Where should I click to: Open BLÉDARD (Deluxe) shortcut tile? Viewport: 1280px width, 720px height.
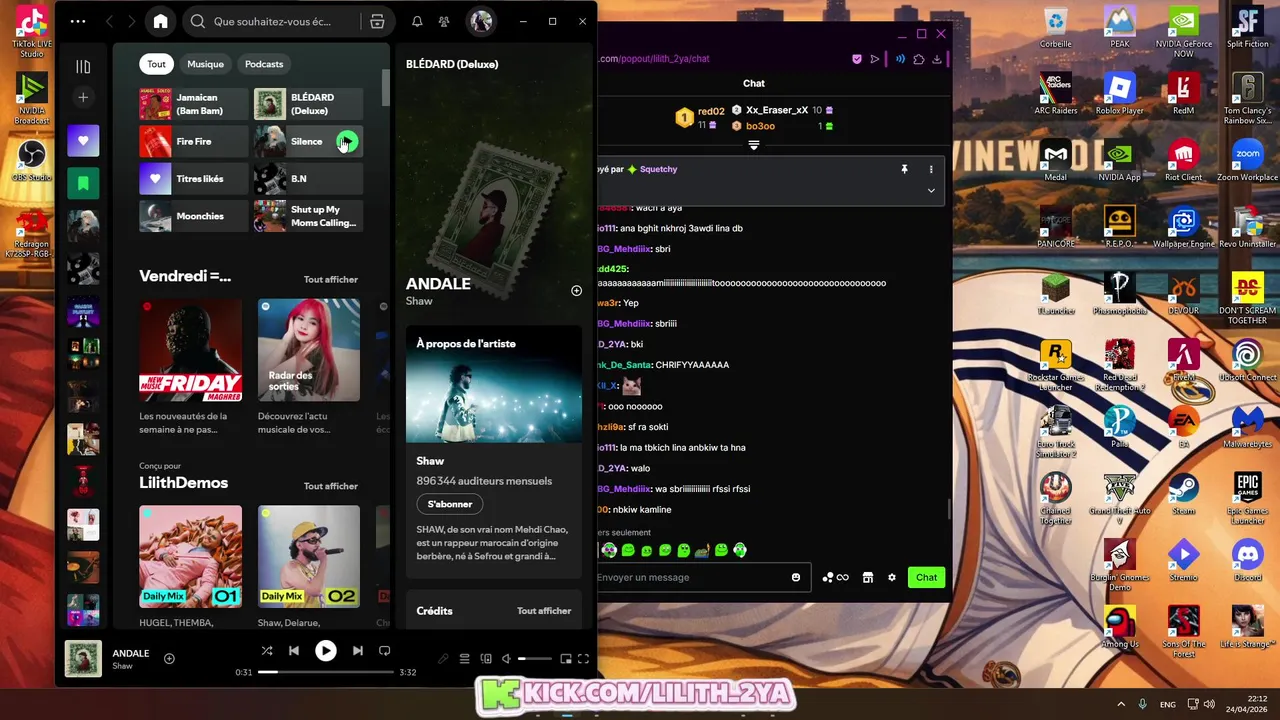[x=308, y=104]
